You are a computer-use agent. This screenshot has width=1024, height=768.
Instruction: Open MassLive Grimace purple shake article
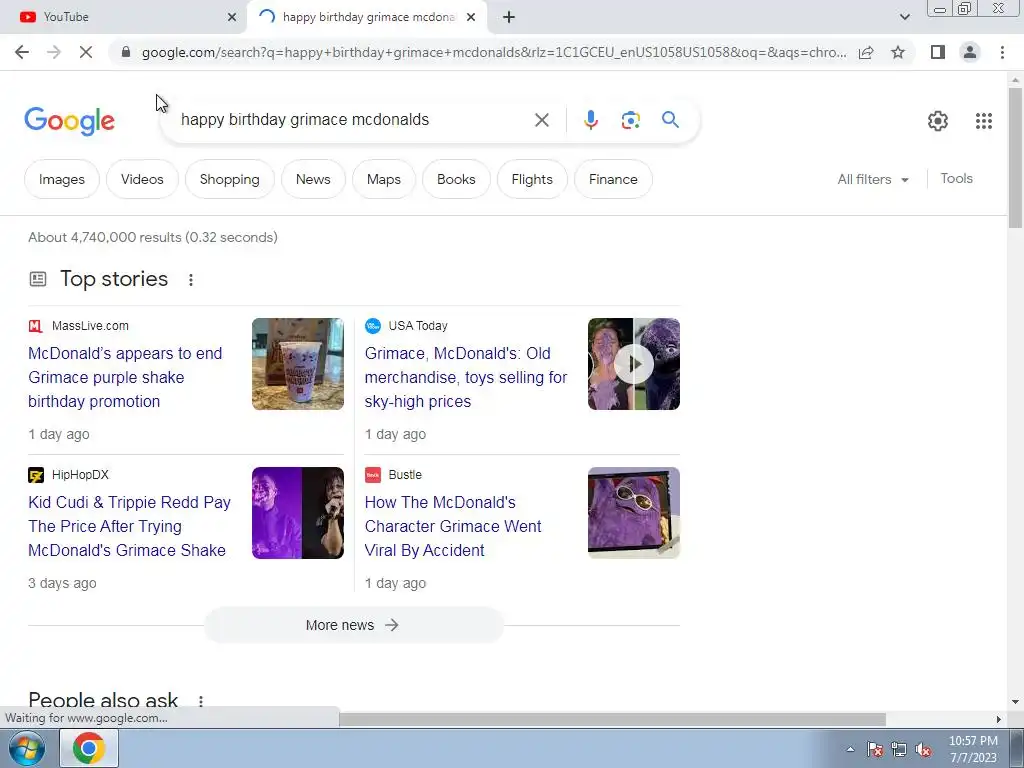125,377
